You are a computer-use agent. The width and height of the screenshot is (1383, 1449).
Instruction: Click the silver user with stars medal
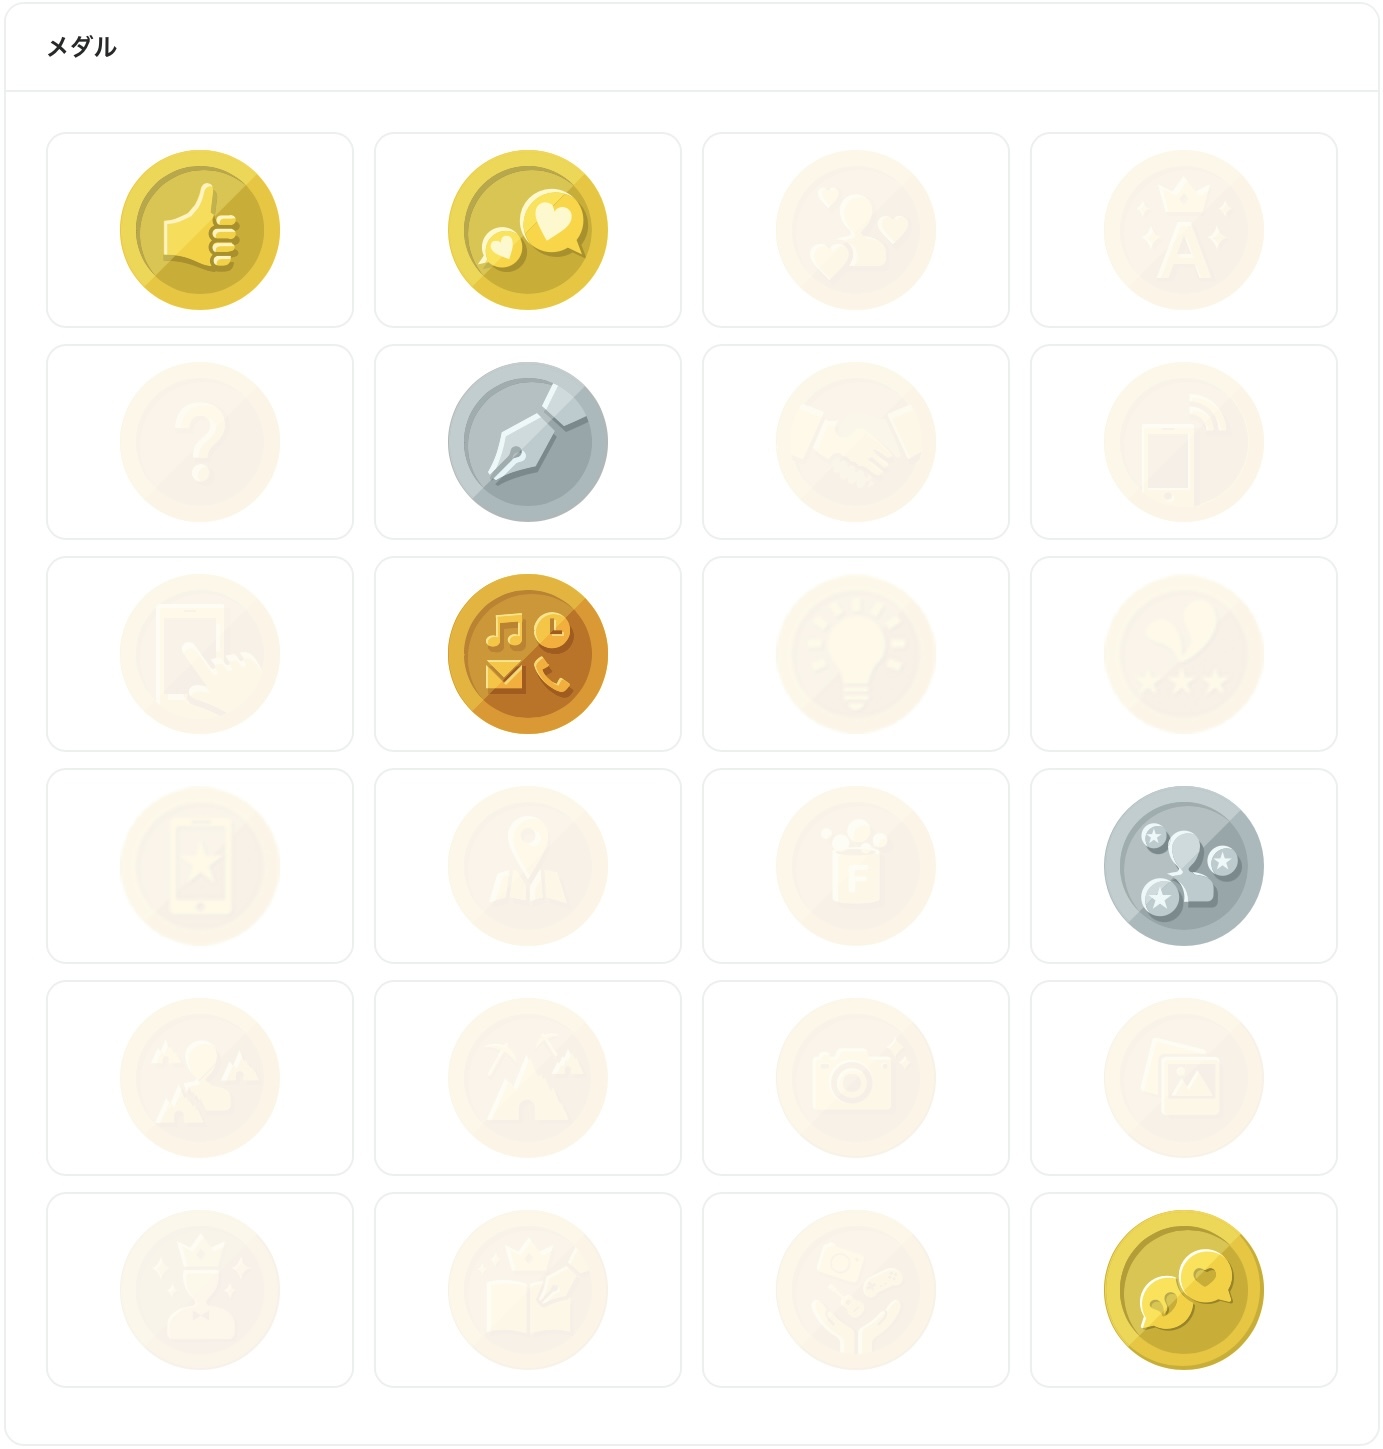click(x=1184, y=866)
